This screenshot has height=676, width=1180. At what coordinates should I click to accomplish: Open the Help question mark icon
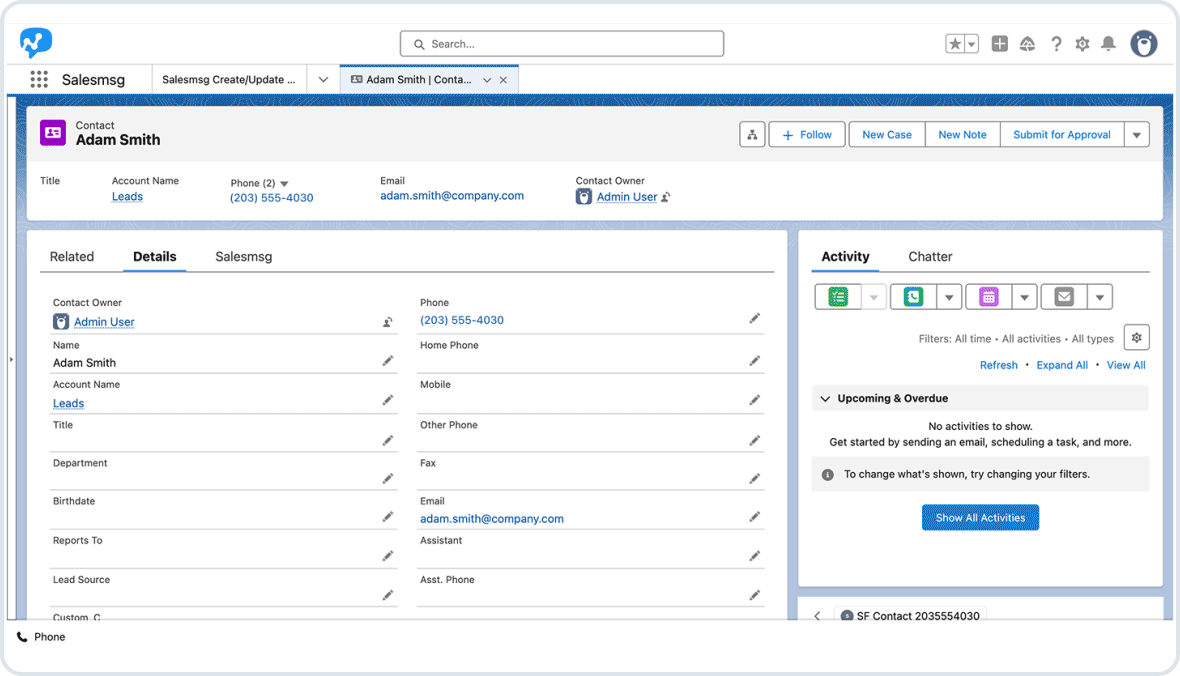[x=1056, y=44]
